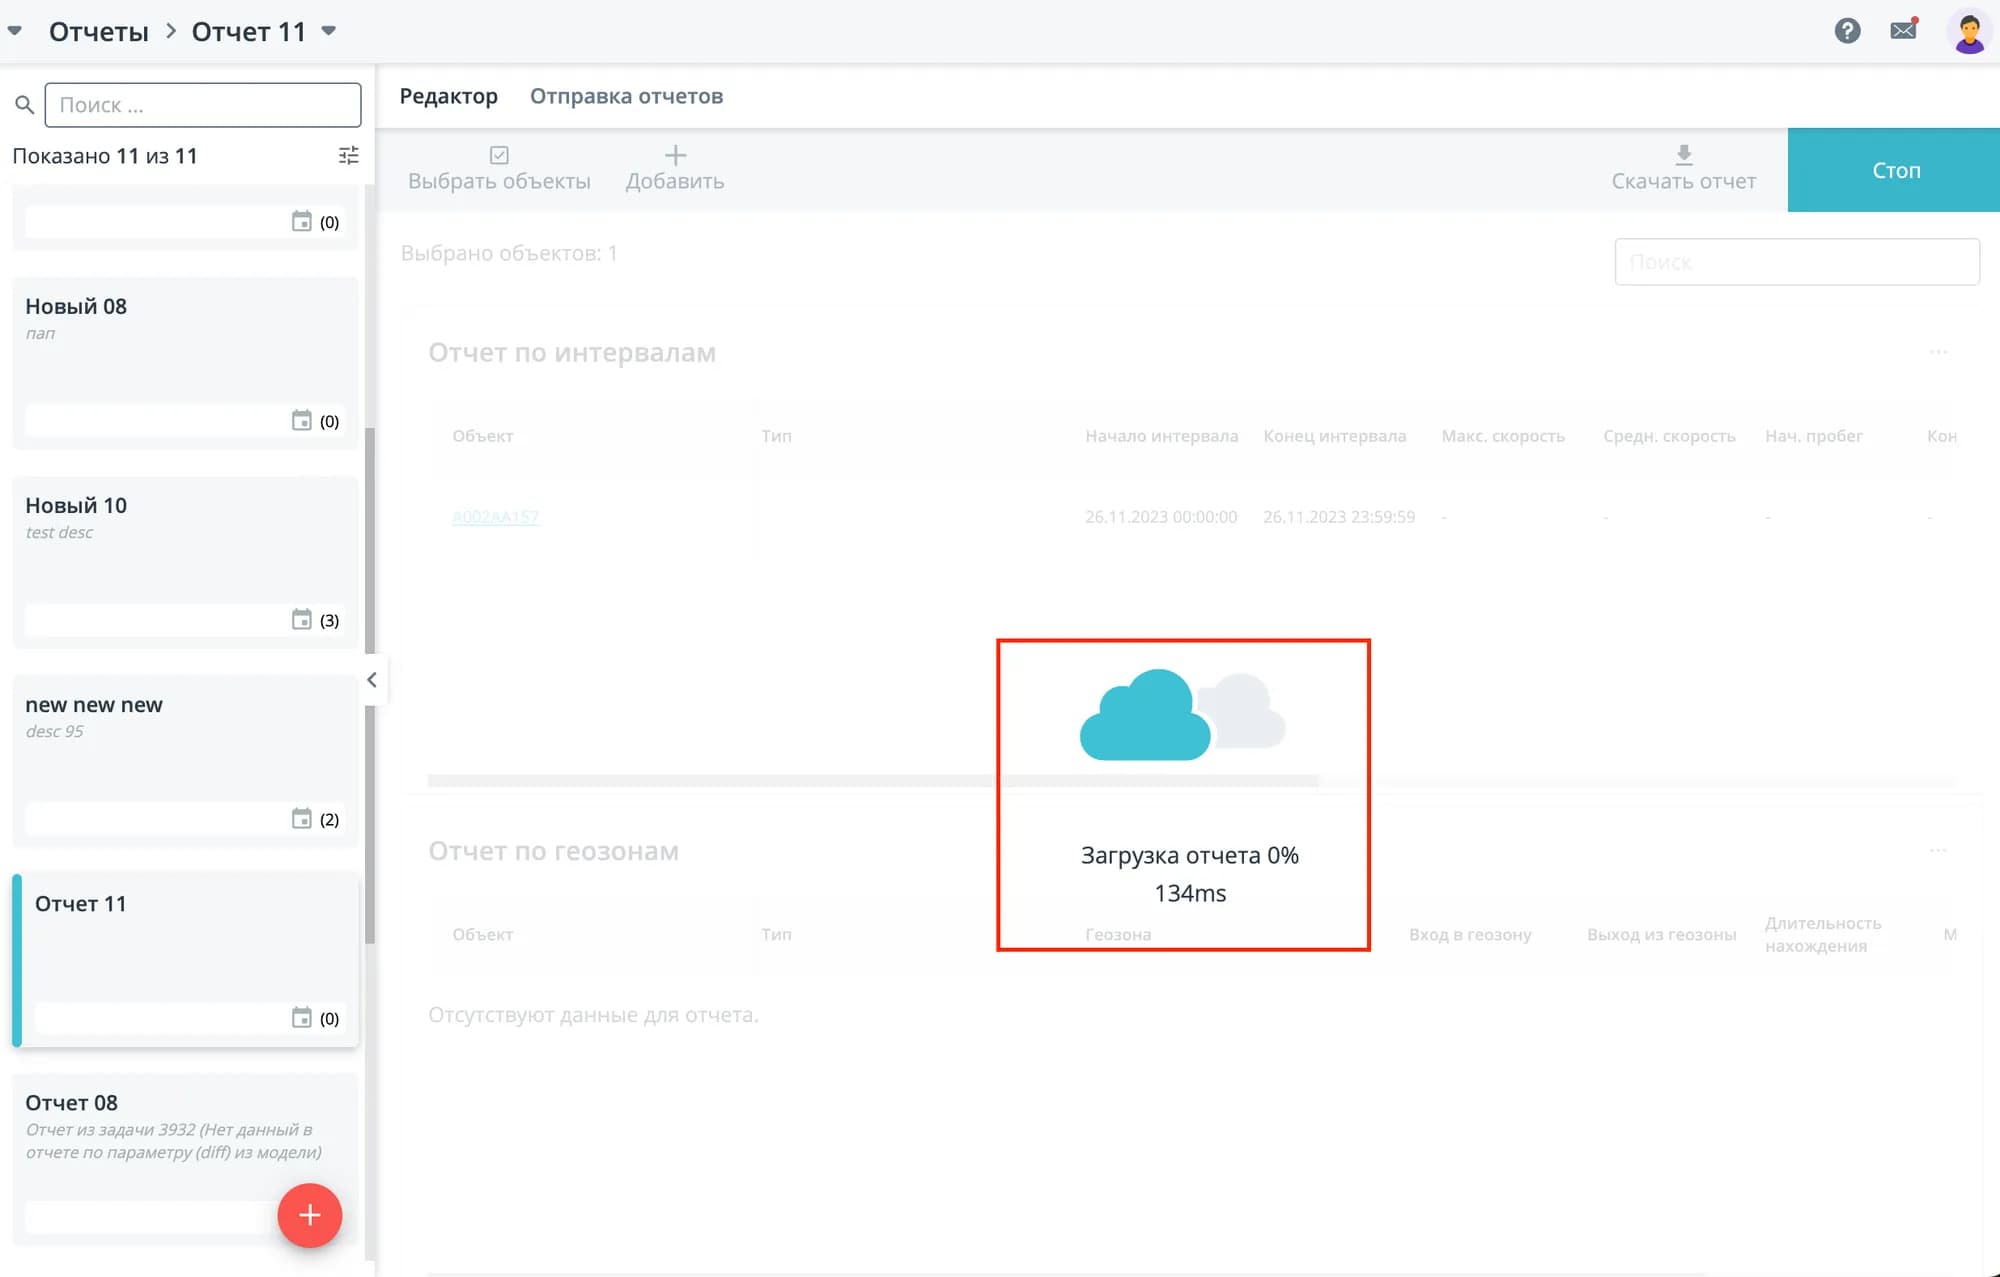Viewport: 2000px width, 1277px height.
Task: Click the Скачать отчет download icon
Action: (x=1683, y=155)
